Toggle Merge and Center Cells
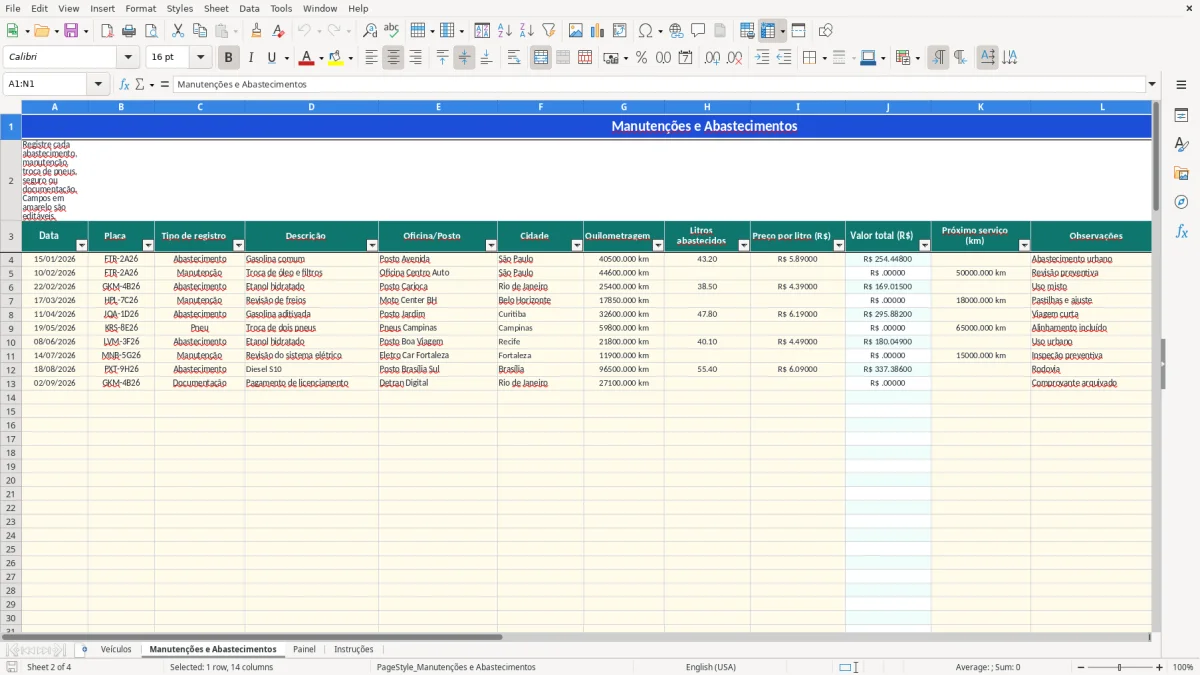The width and height of the screenshot is (1200, 675). point(541,58)
